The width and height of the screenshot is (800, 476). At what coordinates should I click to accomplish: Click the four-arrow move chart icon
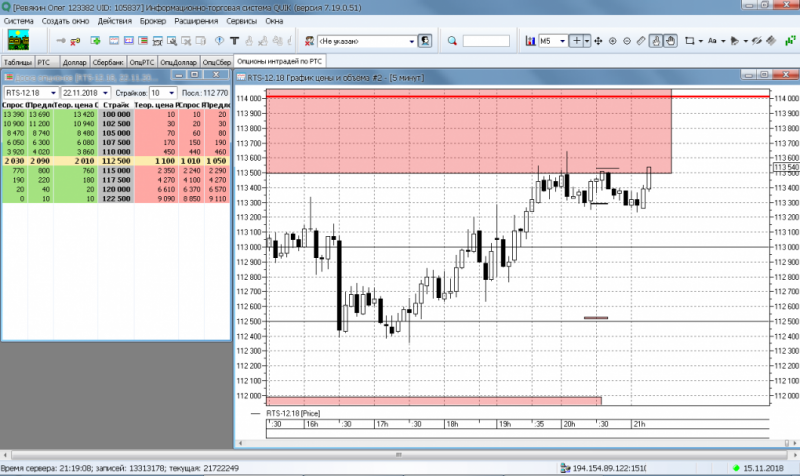(598, 41)
